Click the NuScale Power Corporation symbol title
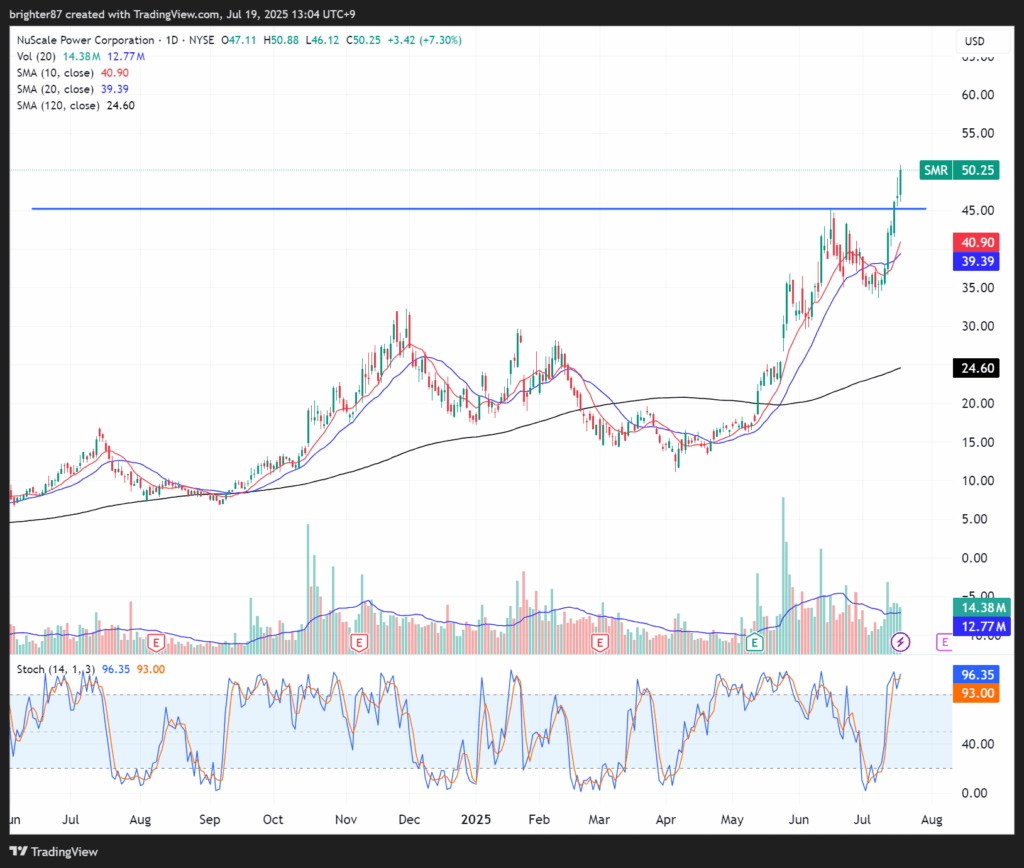The width and height of the screenshot is (1024, 868). [x=86, y=40]
